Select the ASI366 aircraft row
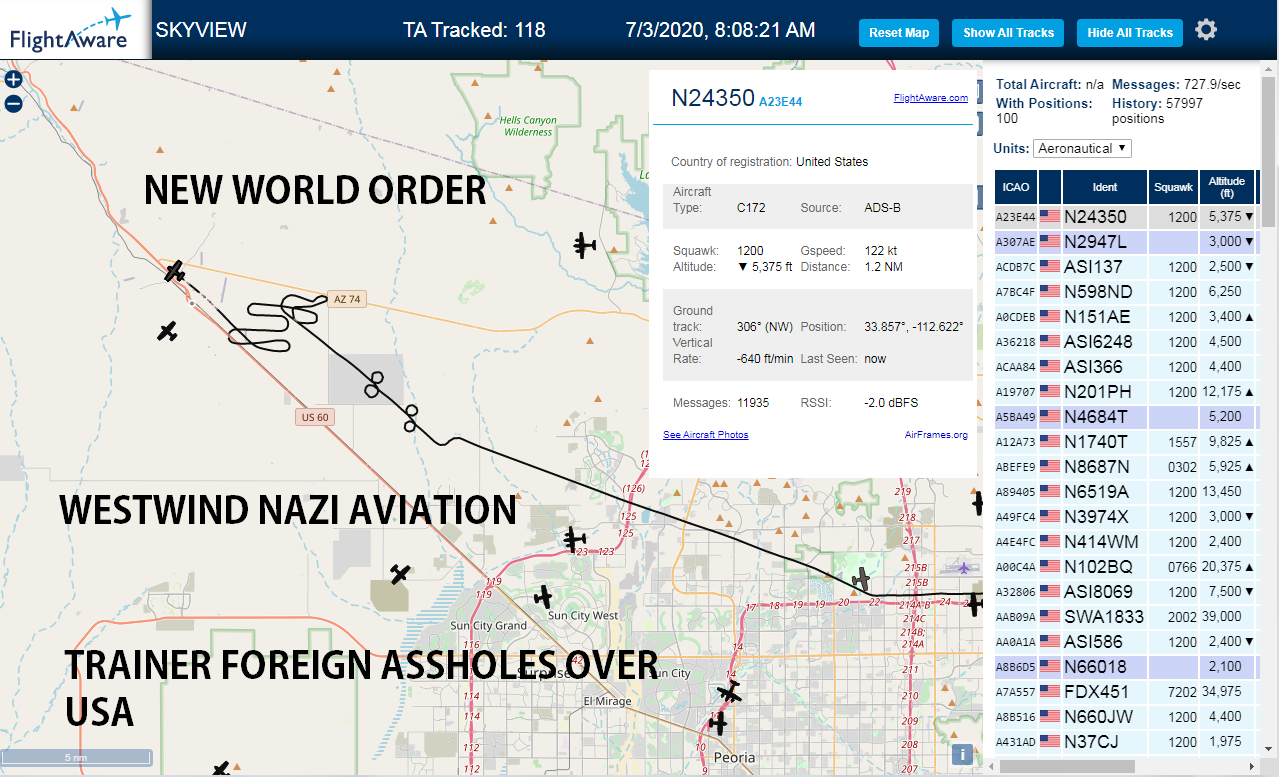The image size is (1279, 777). (1125, 366)
